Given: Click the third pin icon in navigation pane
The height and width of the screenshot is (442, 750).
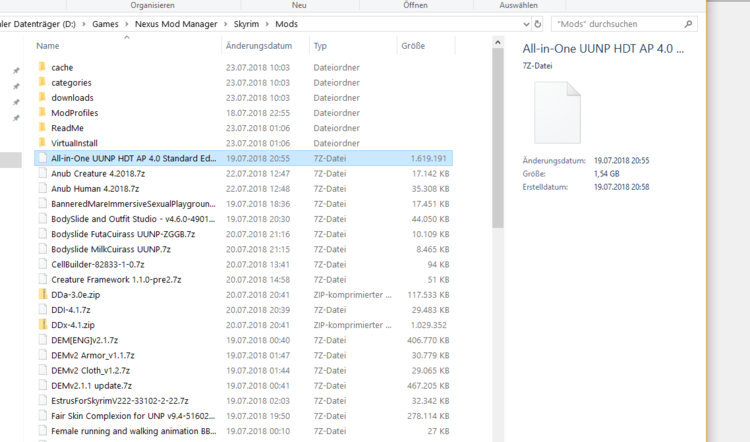Looking at the screenshot, I should click(16, 102).
